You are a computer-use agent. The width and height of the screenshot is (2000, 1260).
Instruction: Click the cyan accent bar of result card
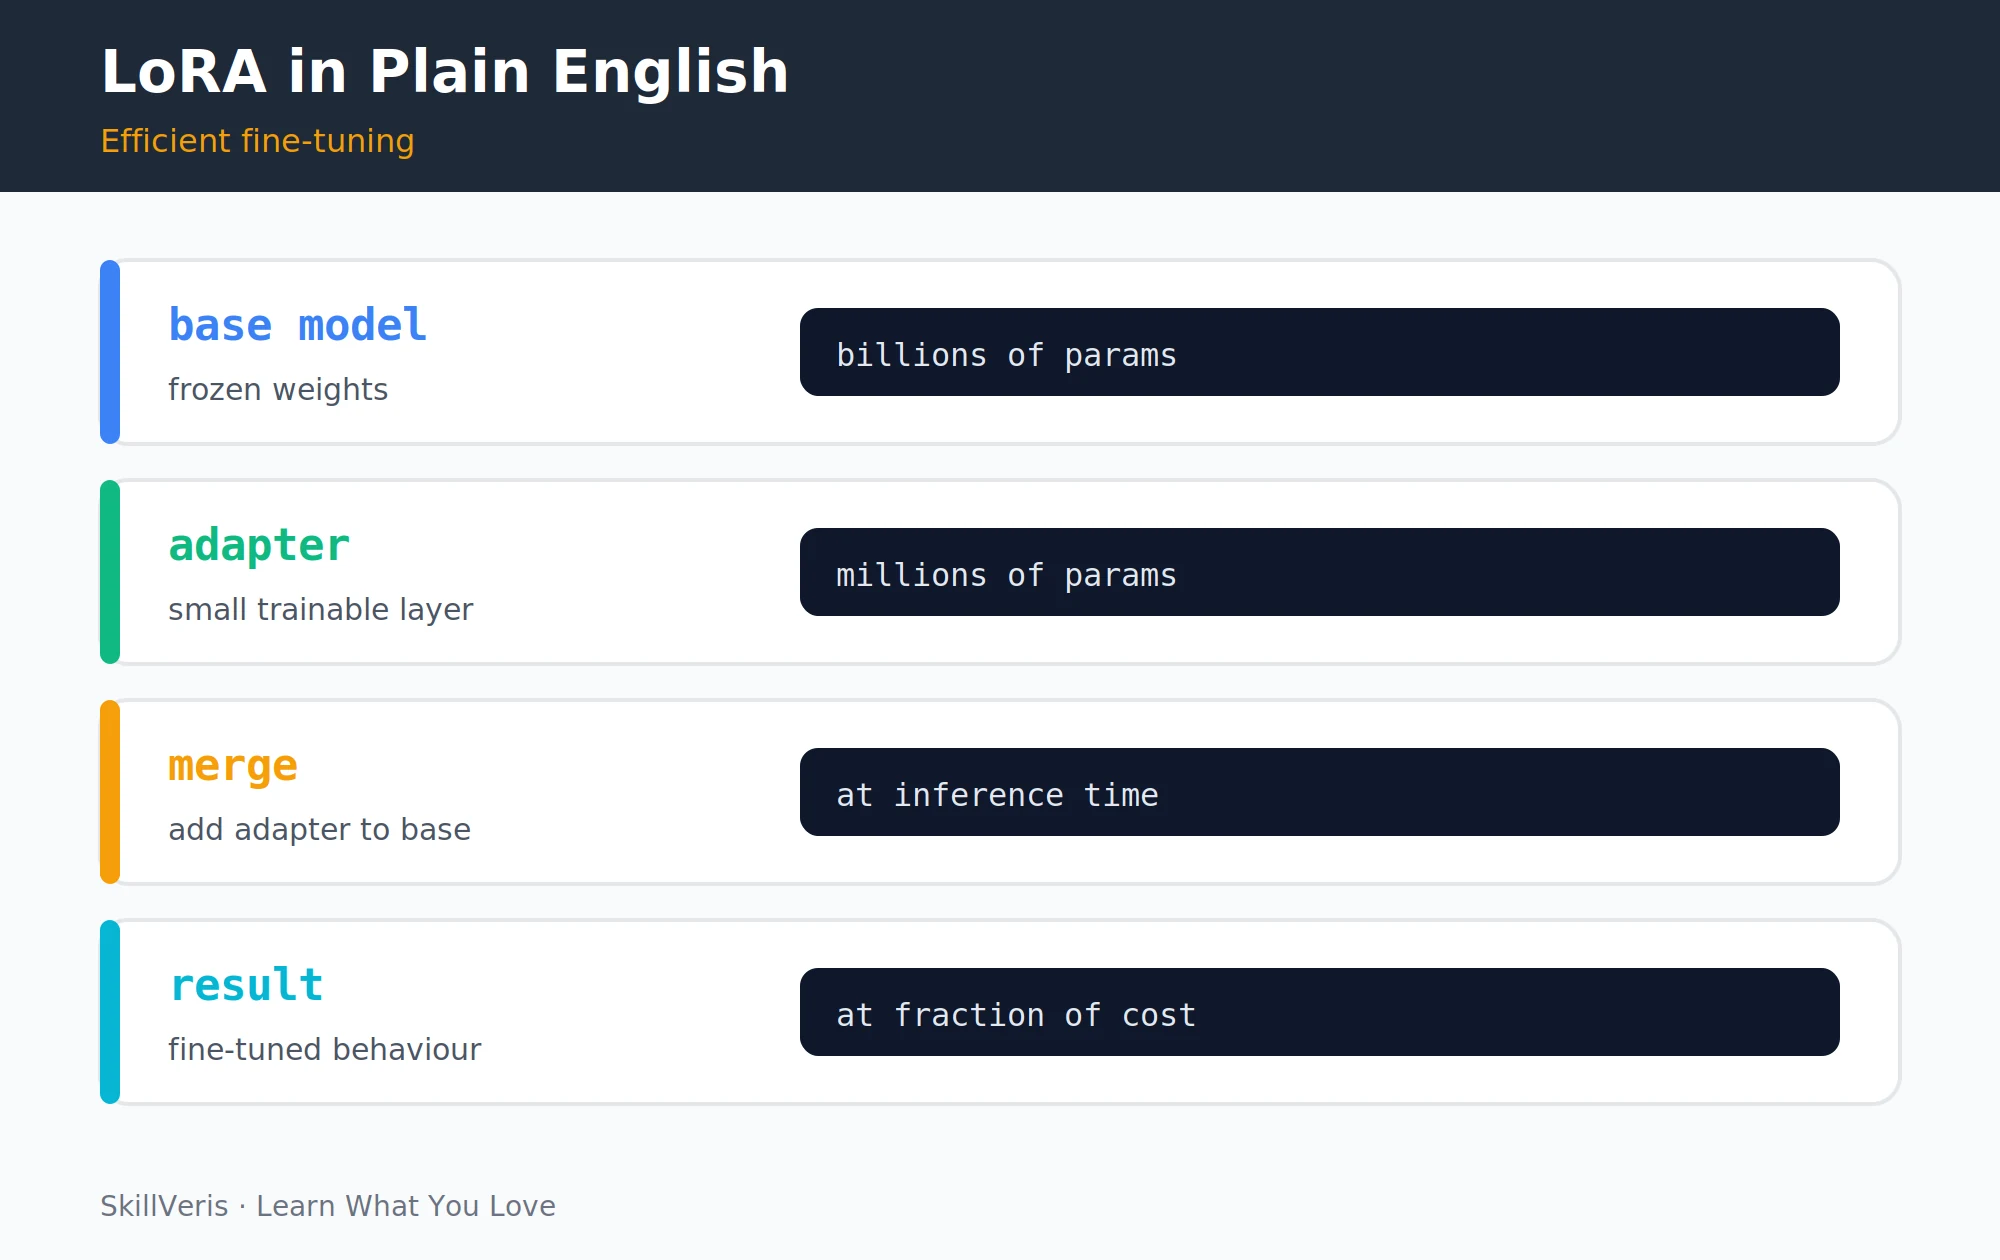coord(110,1012)
